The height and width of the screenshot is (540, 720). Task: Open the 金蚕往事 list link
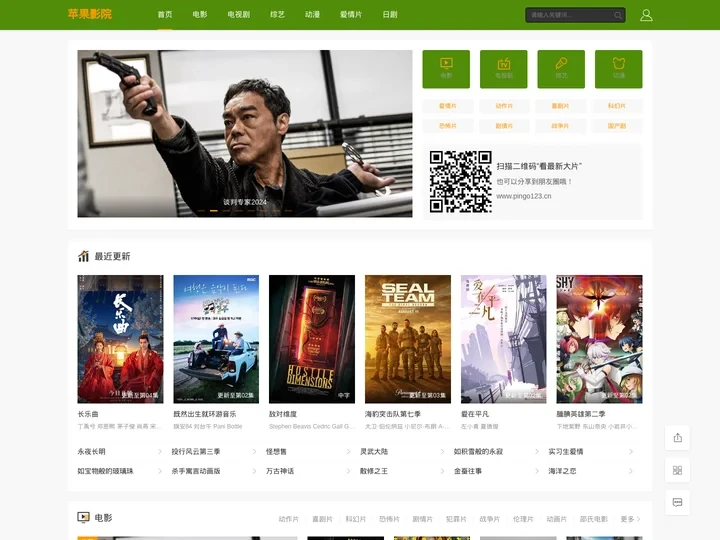click(x=468, y=471)
